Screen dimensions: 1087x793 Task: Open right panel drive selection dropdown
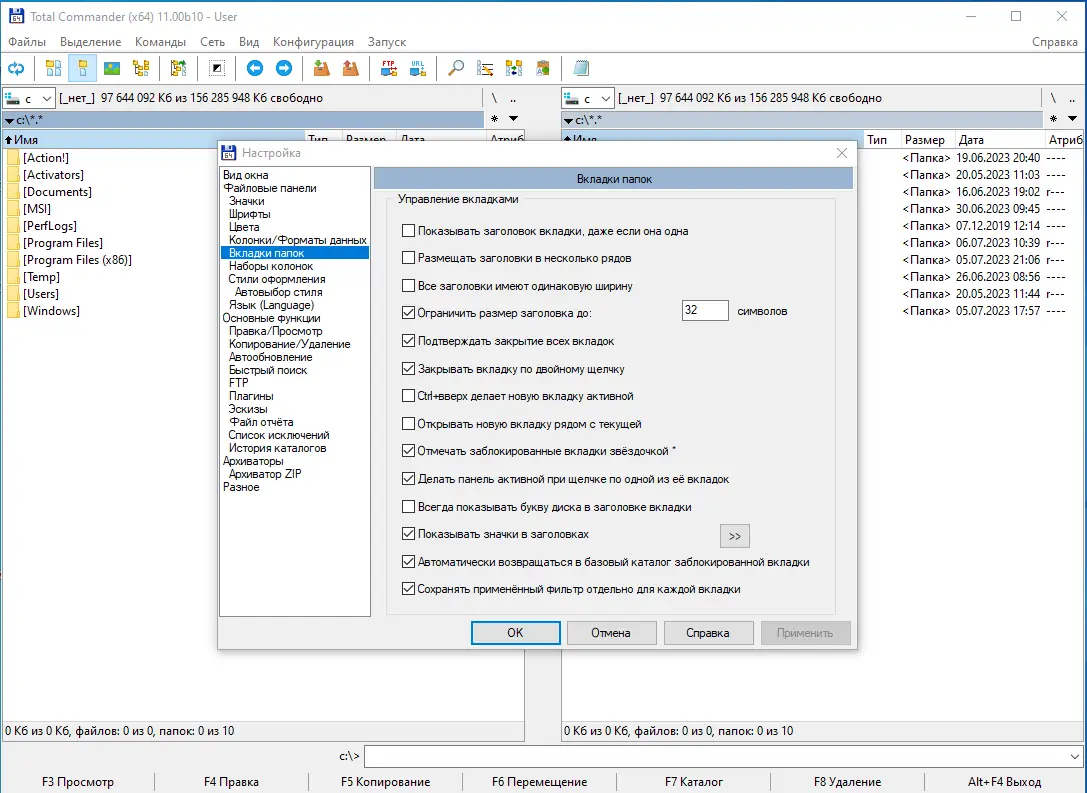coord(587,98)
